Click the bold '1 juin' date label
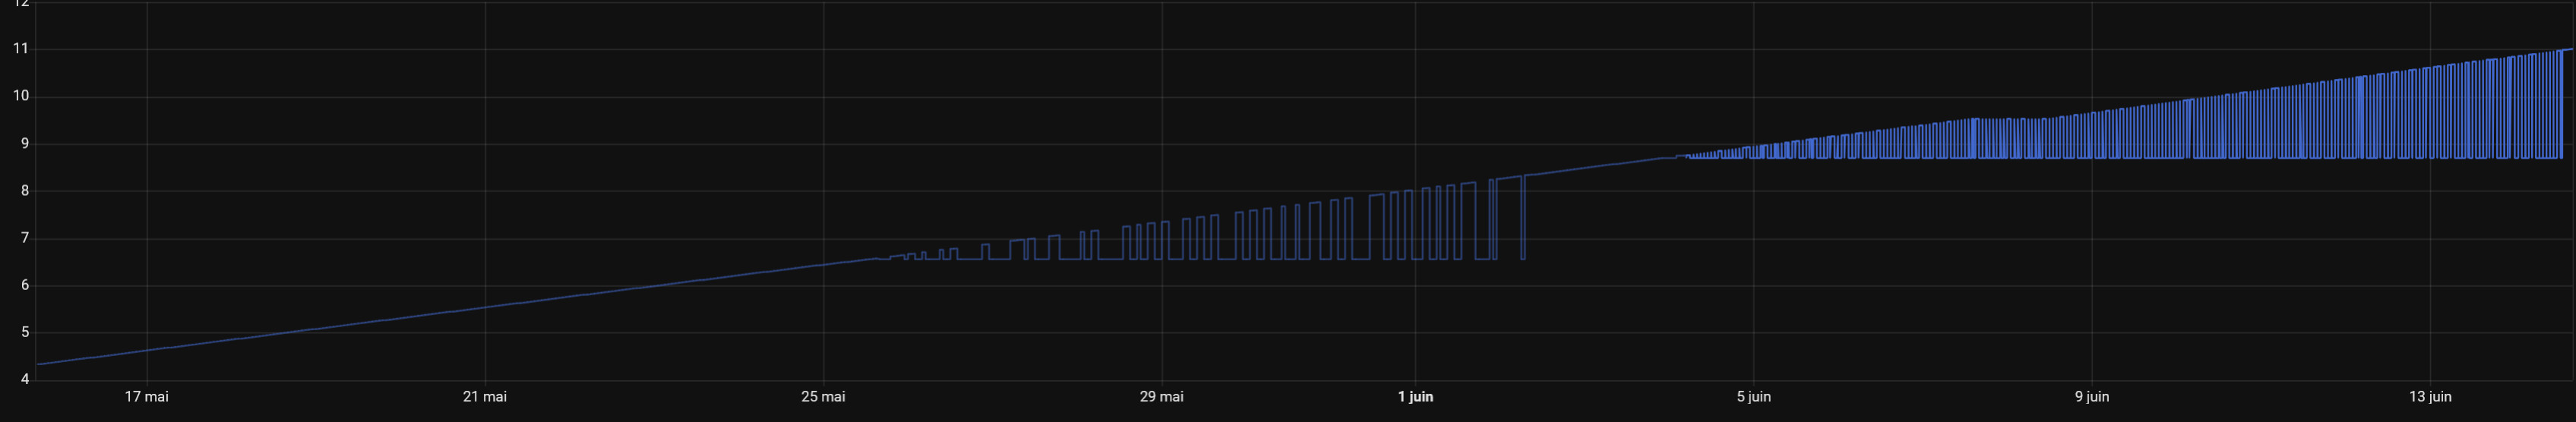The image size is (2576, 422). pos(1415,397)
